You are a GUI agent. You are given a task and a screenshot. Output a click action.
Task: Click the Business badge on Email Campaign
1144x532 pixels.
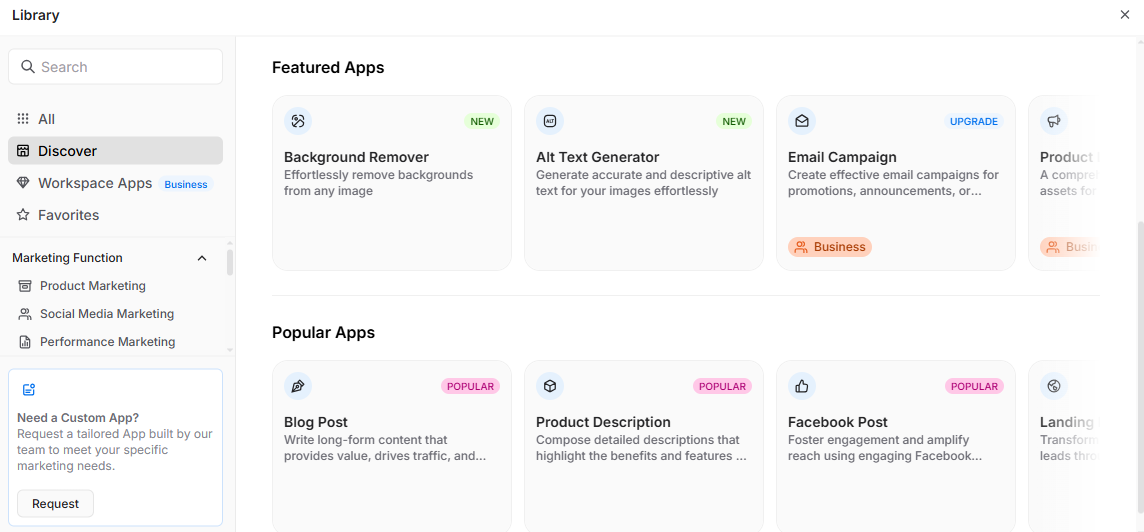pyautogui.click(x=830, y=247)
